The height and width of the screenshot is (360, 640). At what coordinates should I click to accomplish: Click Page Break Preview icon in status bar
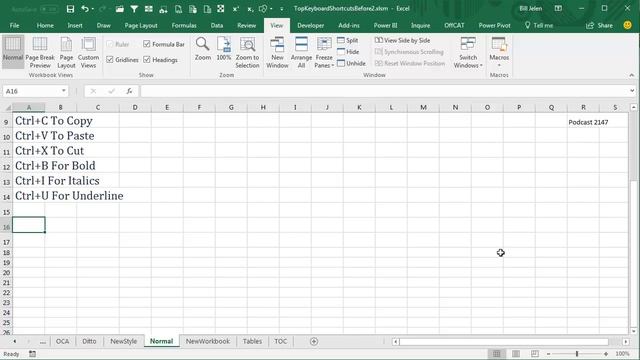[535, 354]
